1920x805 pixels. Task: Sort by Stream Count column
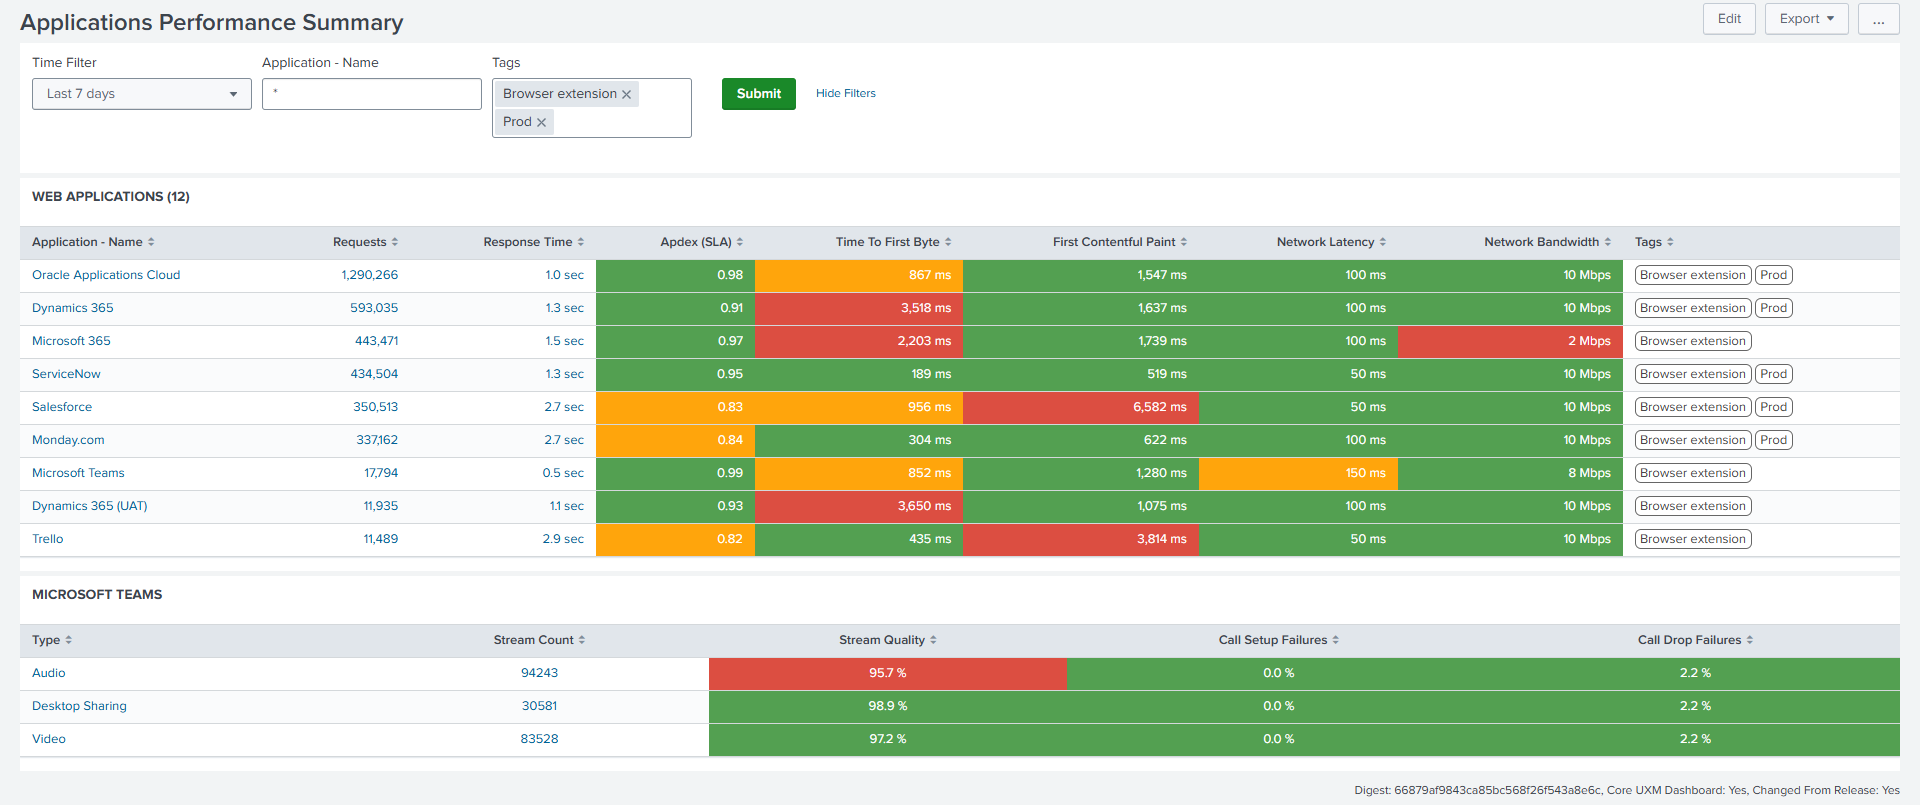coord(539,640)
